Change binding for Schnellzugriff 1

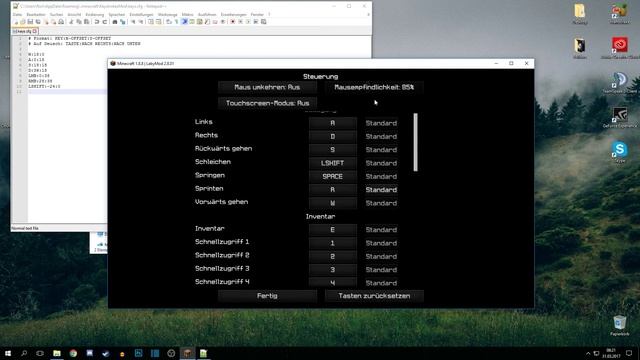click(x=333, y=243)
